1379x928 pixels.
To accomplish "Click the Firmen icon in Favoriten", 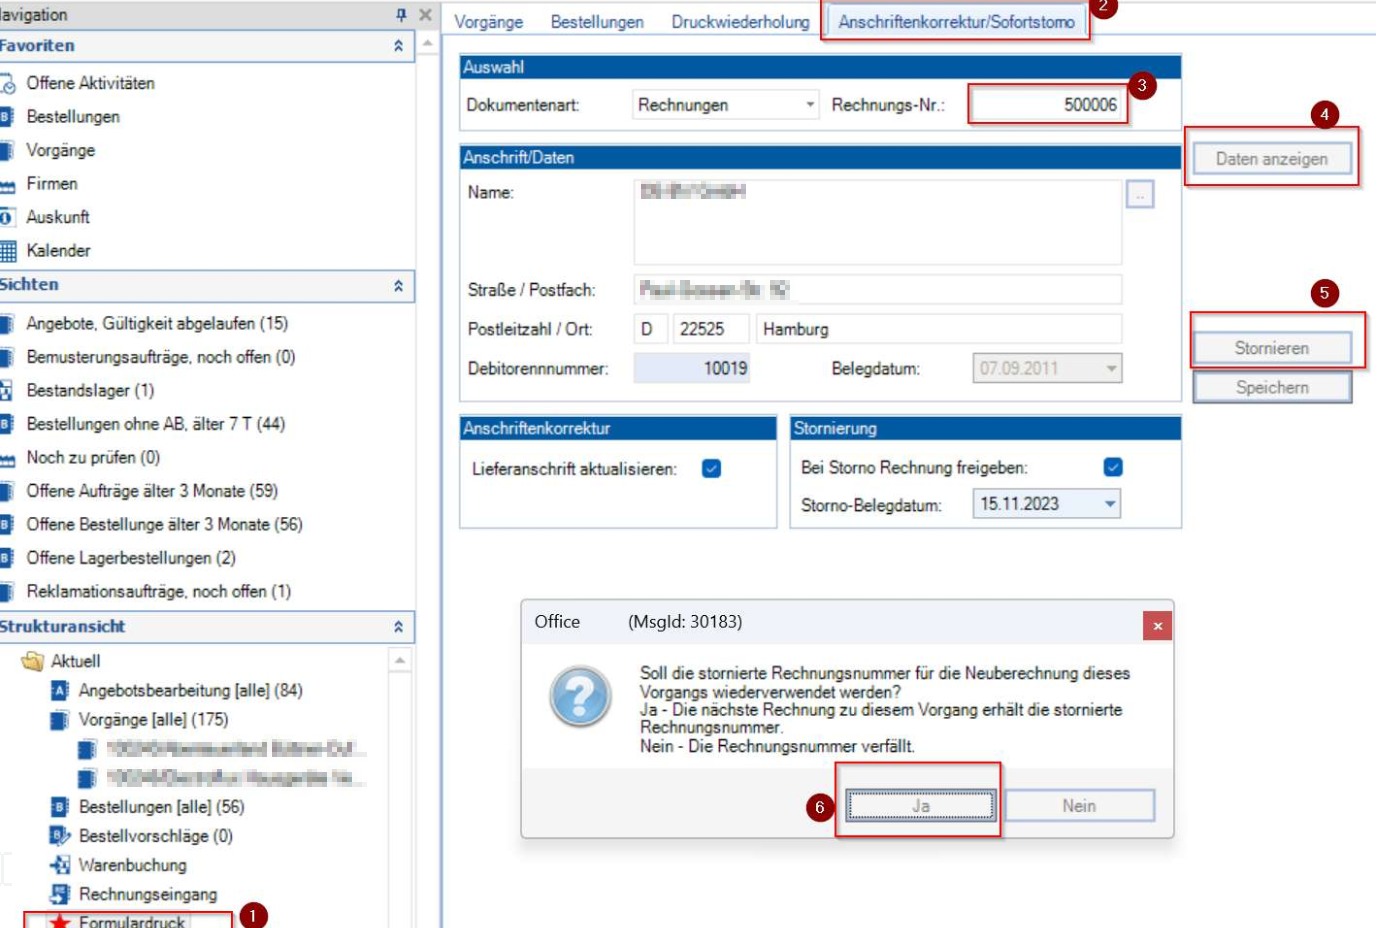I will tap(8, 184).
